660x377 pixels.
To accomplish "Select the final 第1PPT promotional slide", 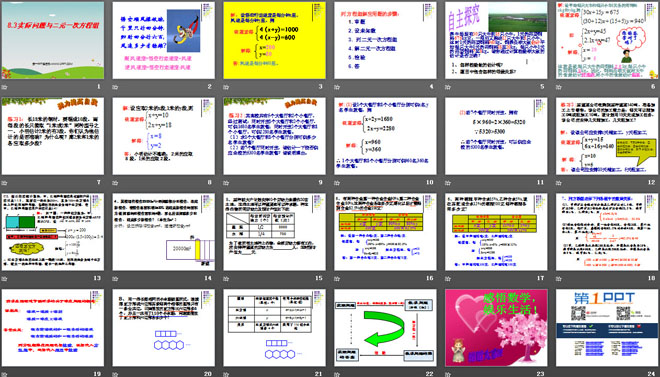I will pos(607,328).
